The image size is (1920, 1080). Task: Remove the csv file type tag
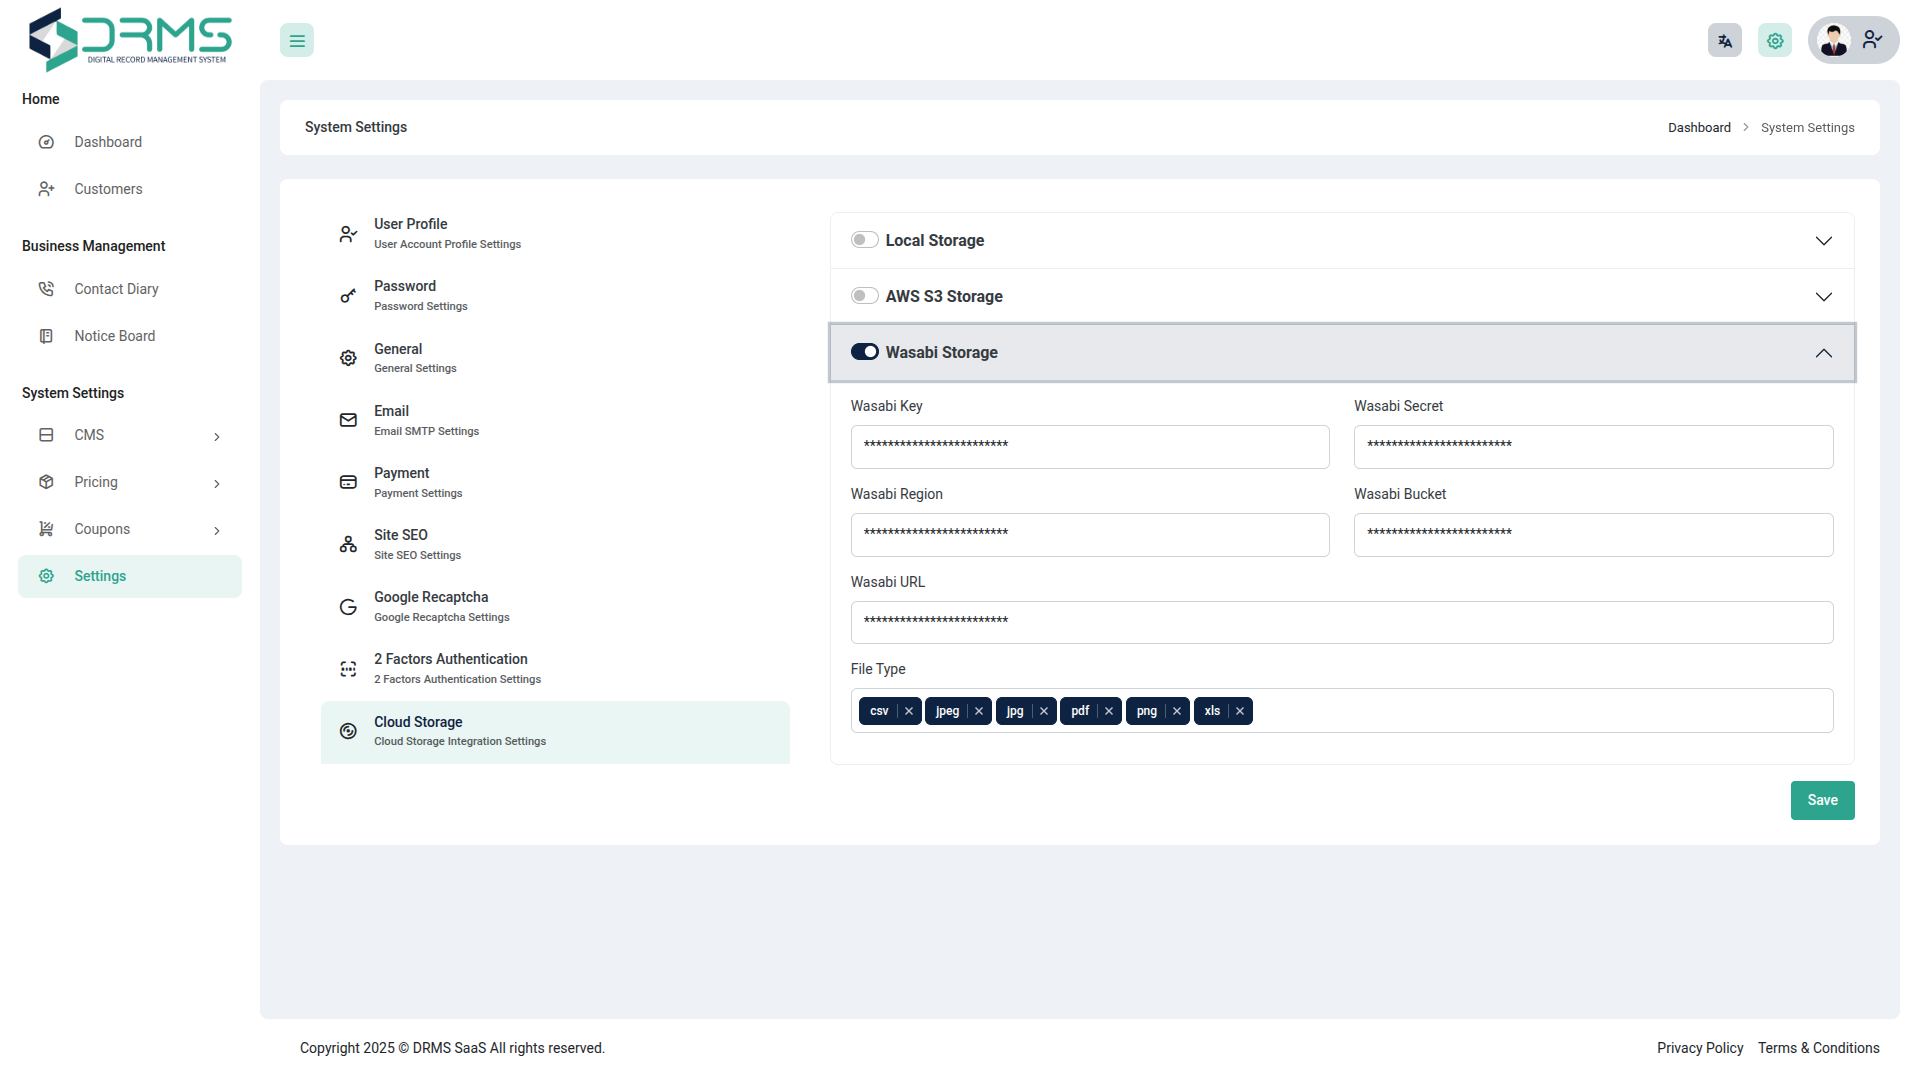(x=909, y=711)
